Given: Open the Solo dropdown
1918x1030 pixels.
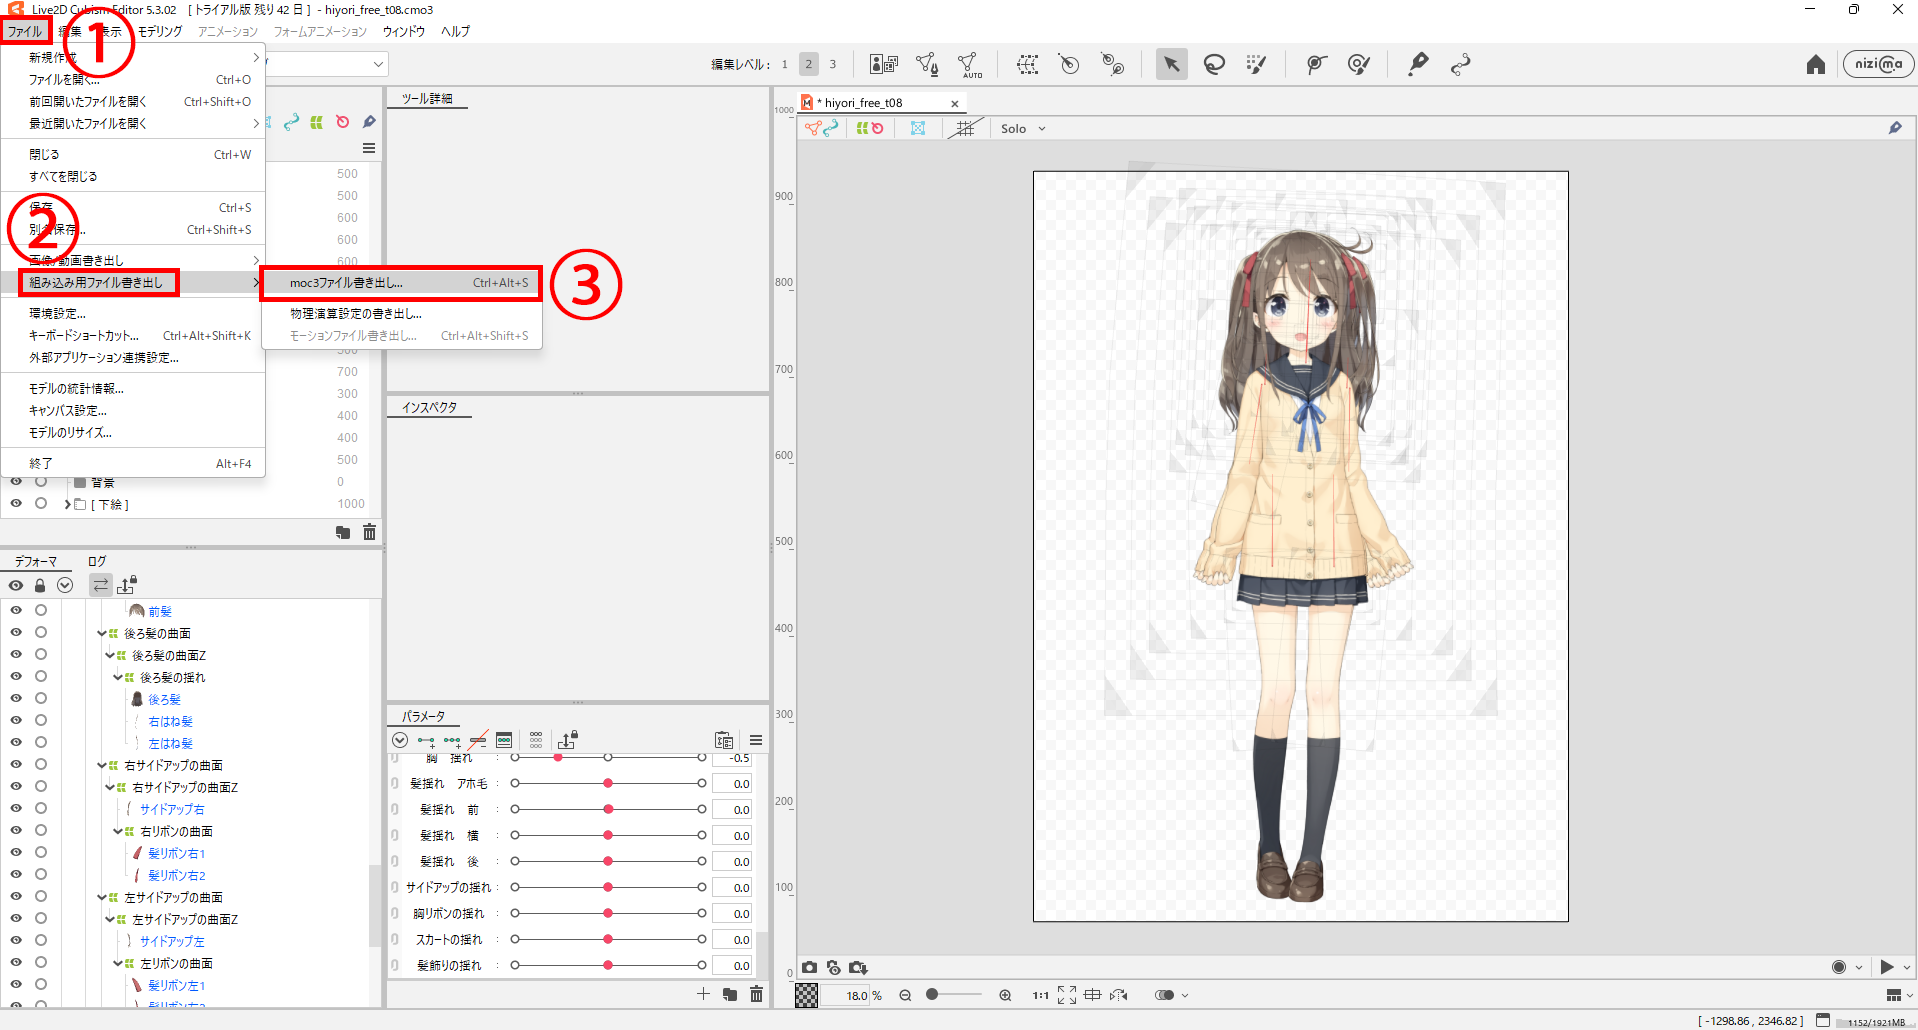Looking at the screenshot, I should (1023, 128).
